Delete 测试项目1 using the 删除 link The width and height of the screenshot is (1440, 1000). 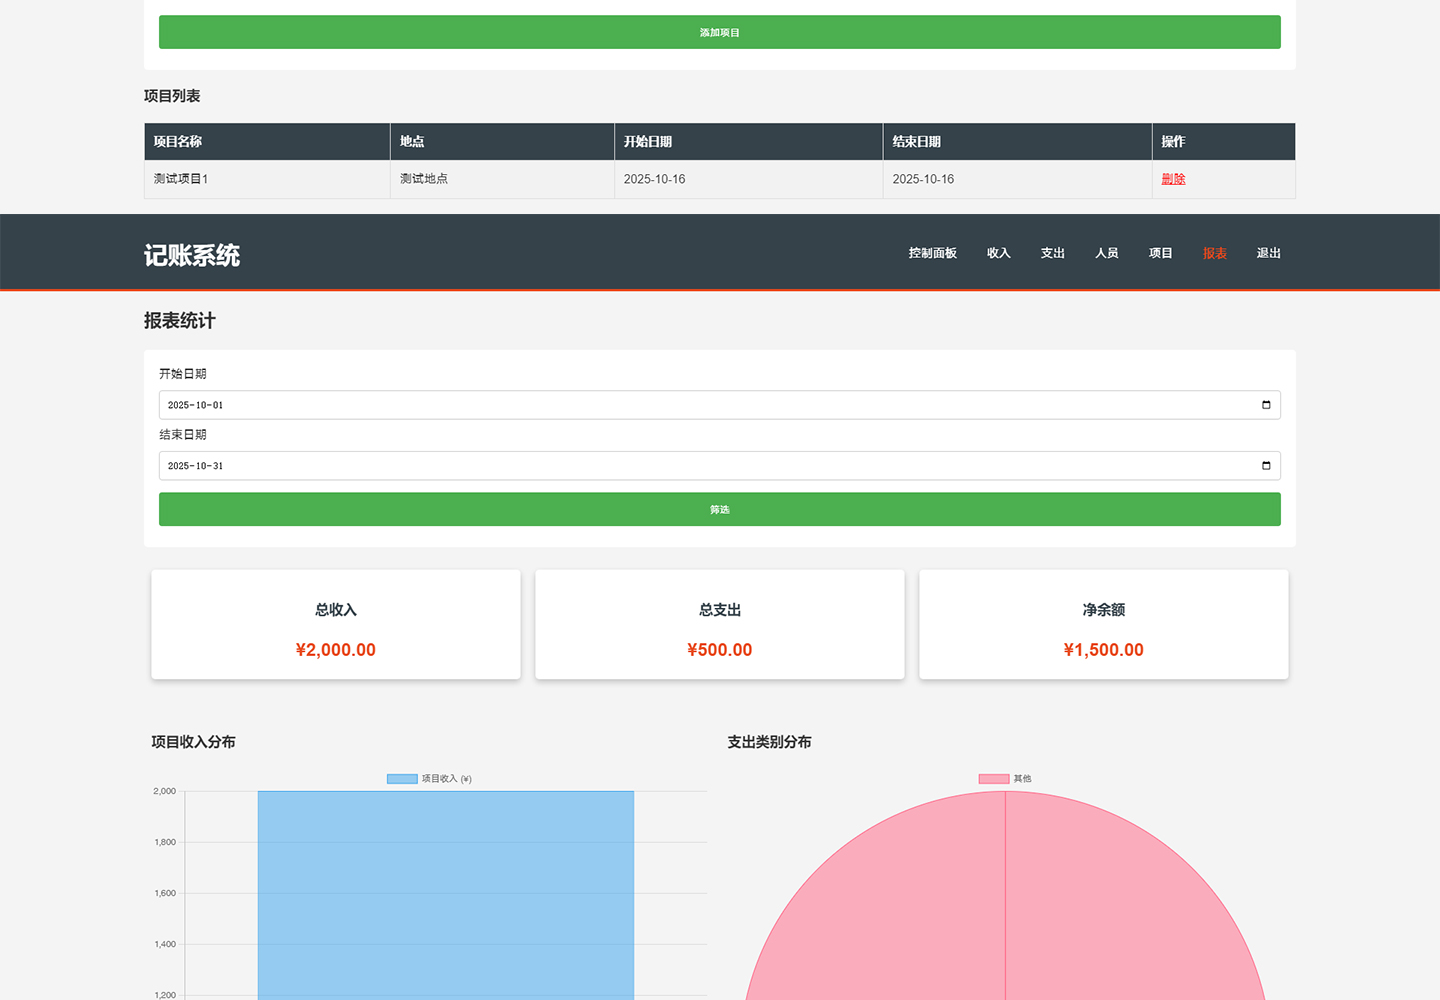(x=1173, y=179)
